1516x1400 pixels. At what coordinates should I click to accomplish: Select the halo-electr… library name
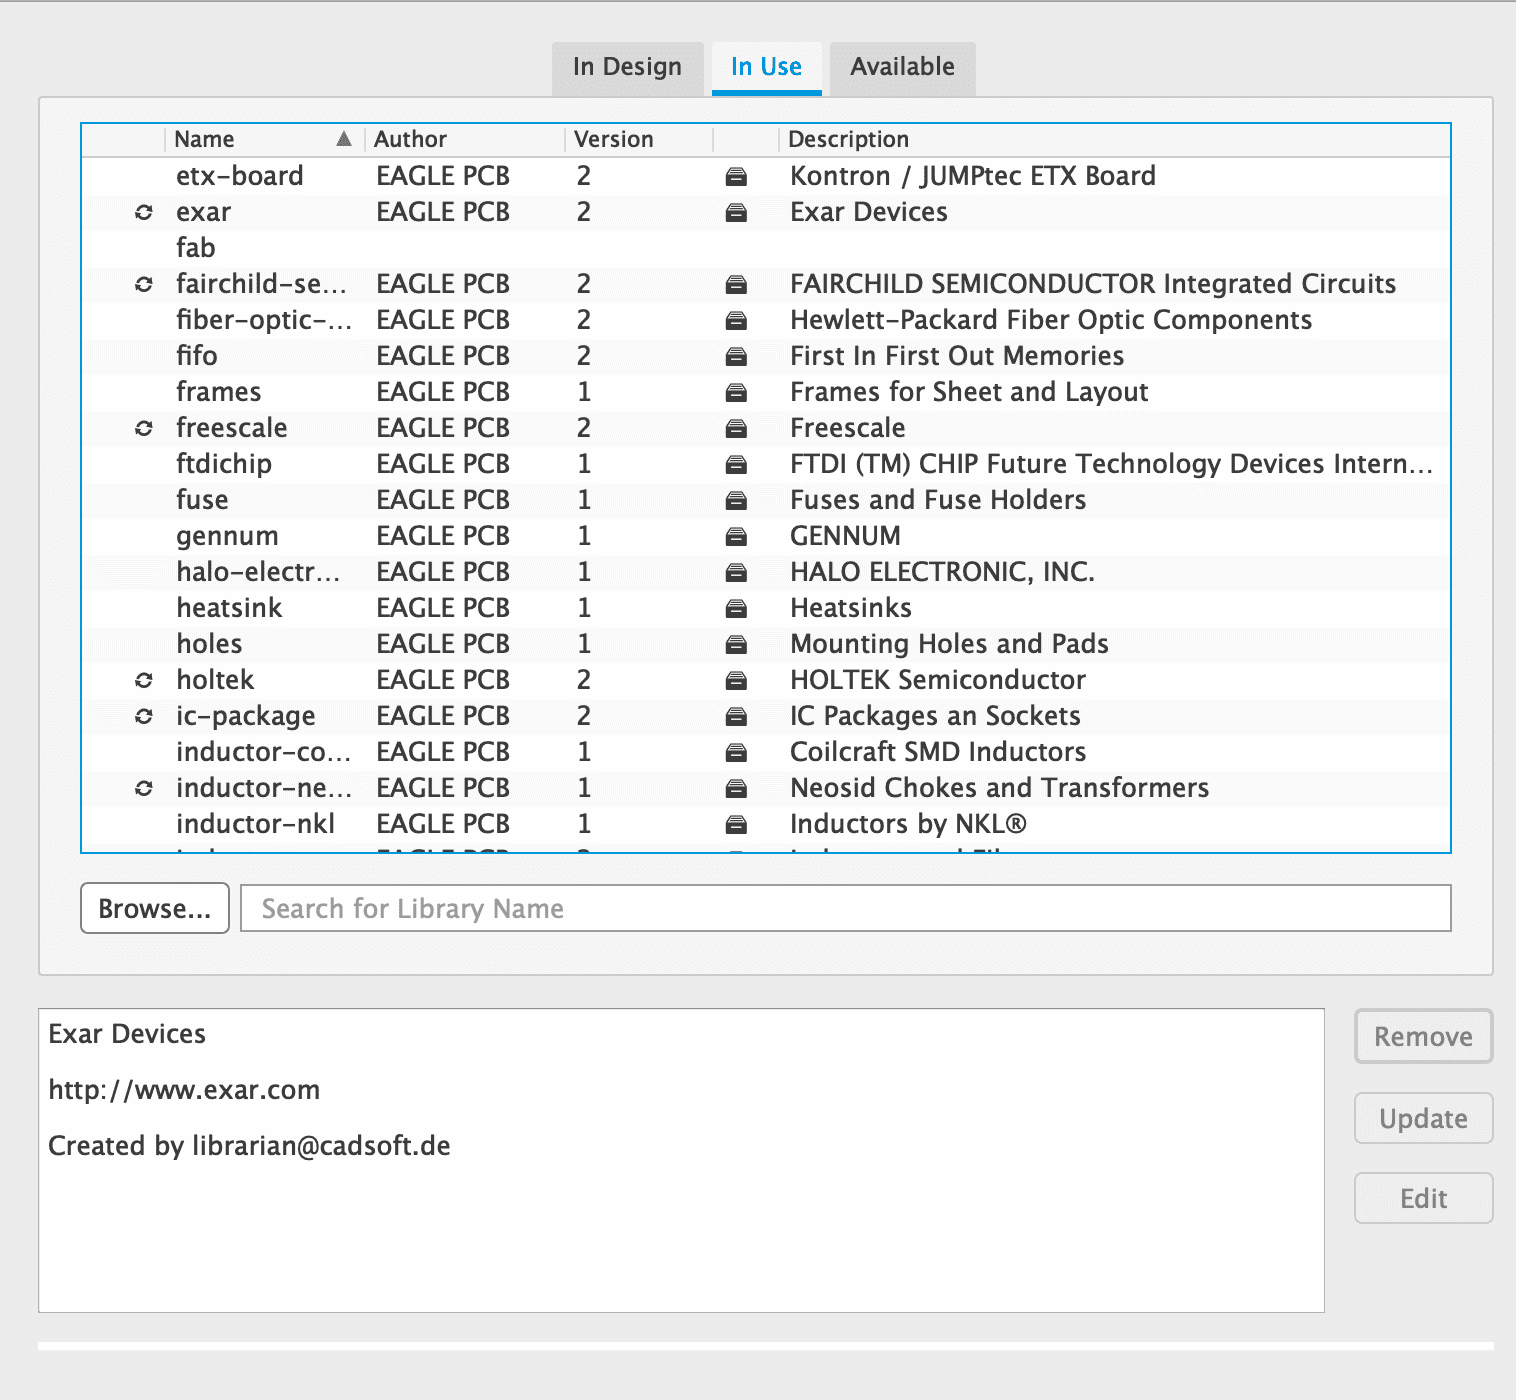coord(259,572)
